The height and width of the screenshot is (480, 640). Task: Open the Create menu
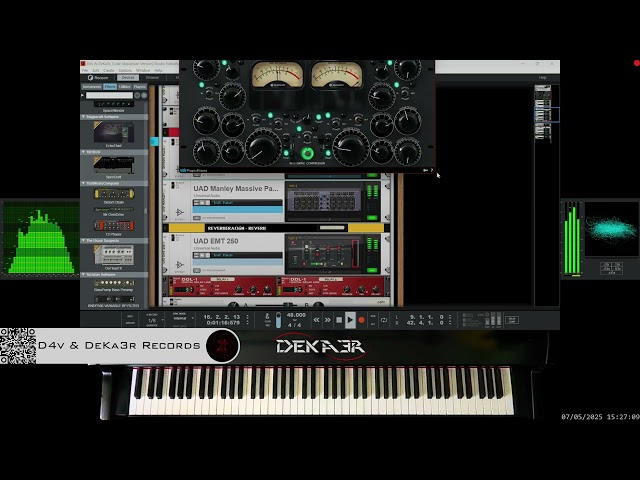[x=109, y=70]
